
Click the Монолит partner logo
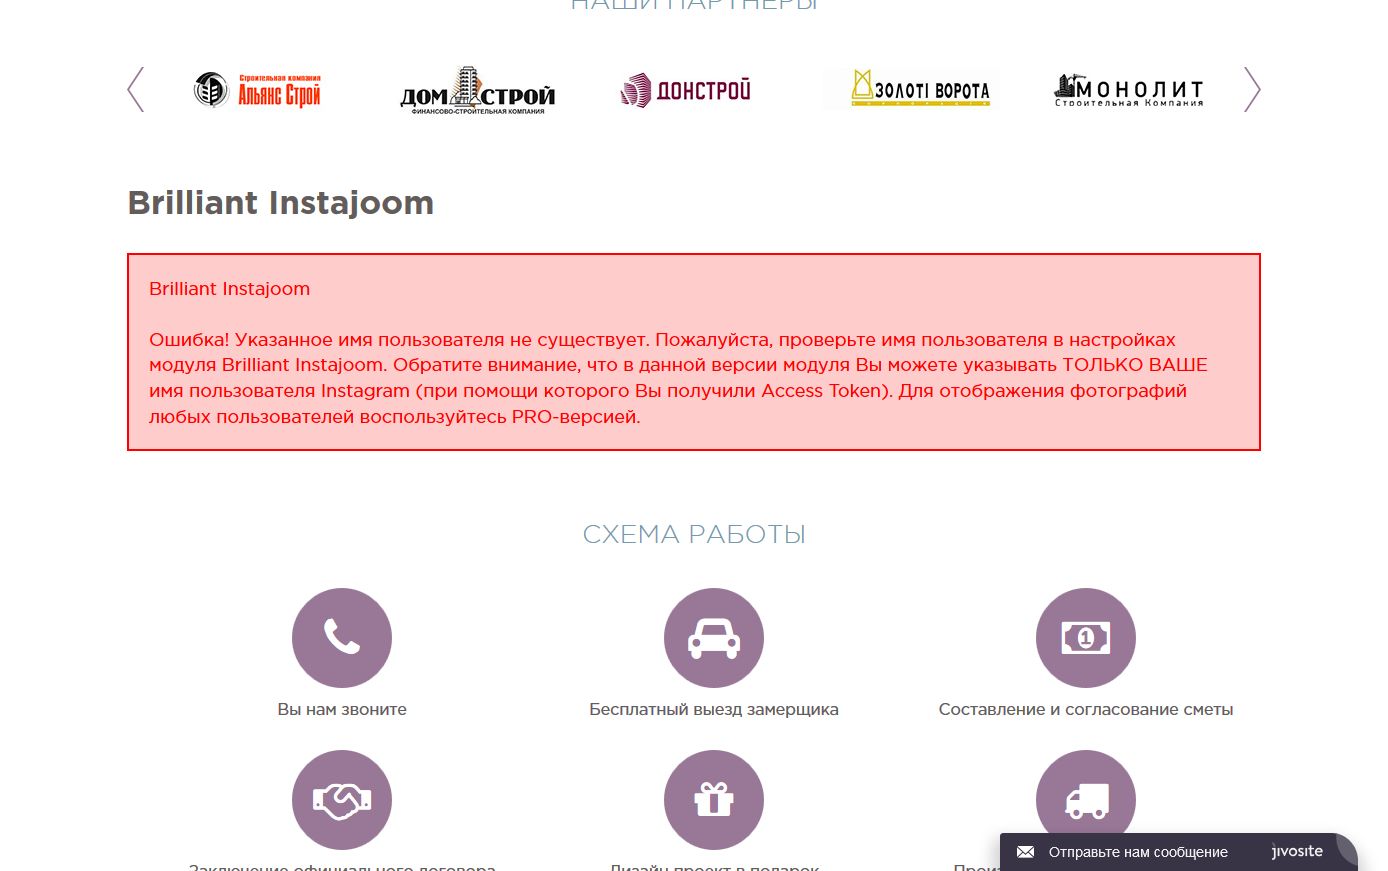tap(1129, 90)
